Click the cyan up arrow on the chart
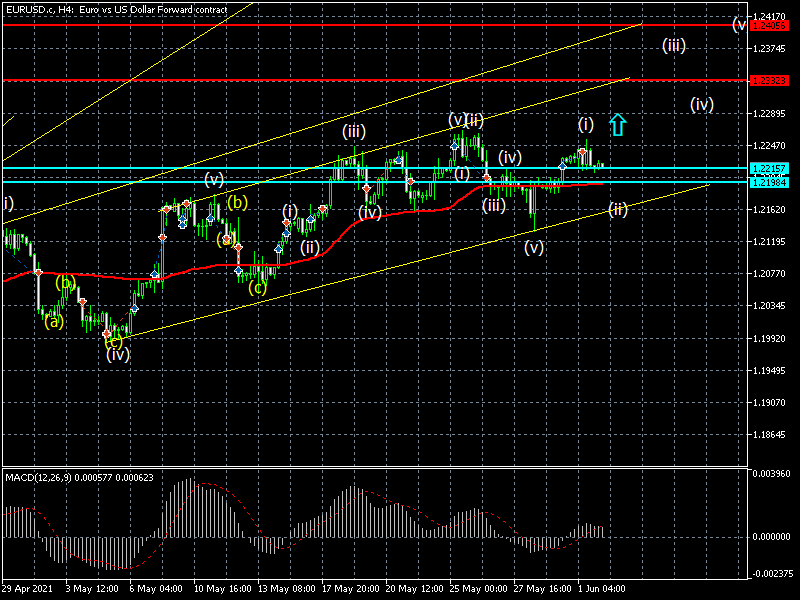This screenshot has height=600, width=800. [x=618, y=124]
